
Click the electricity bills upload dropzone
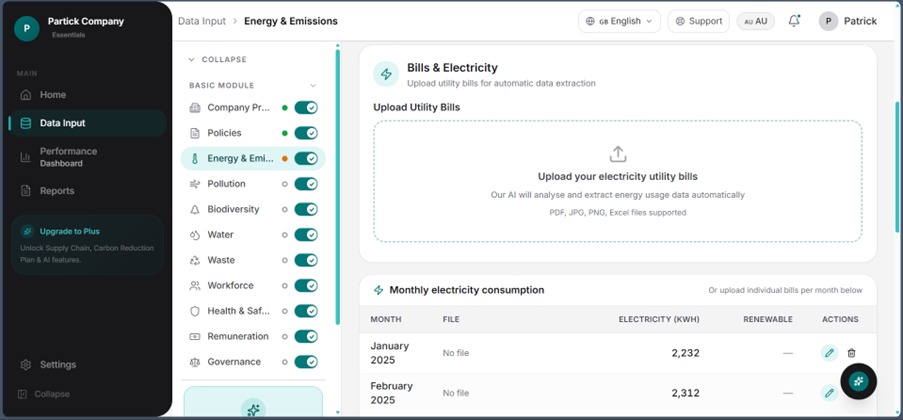(x=617, y=181)
